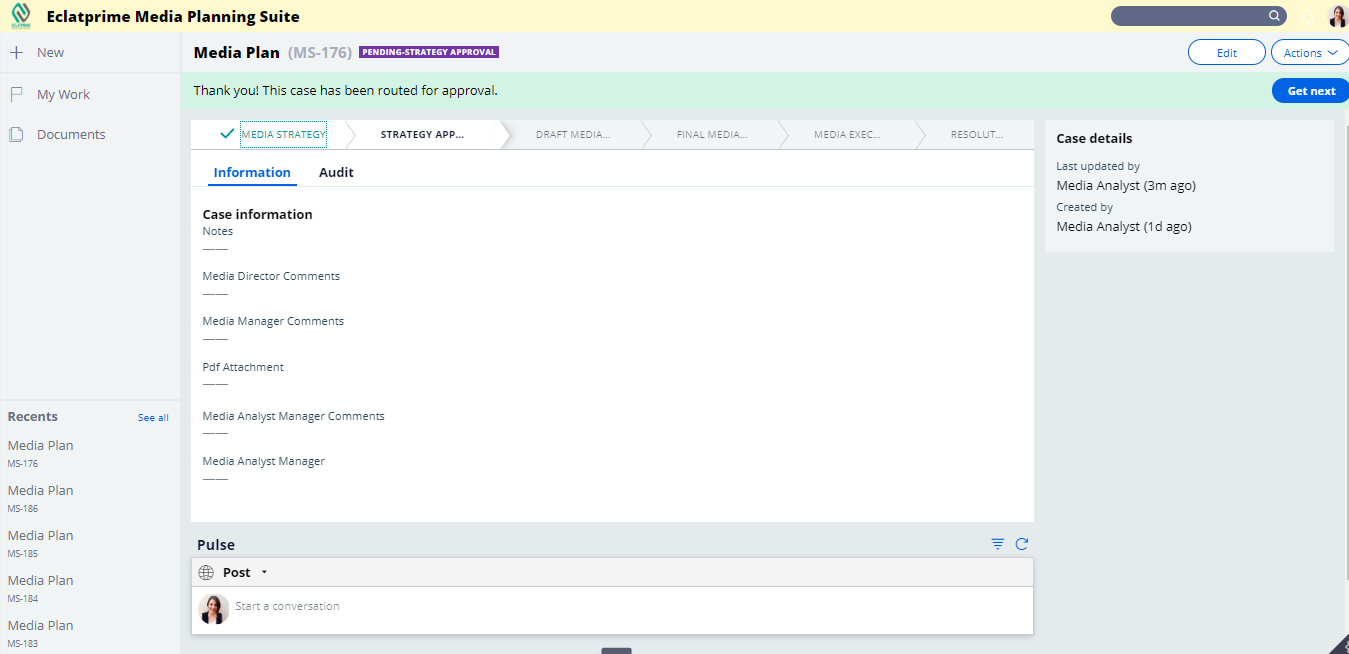
Task: Click the Pending-Strategy Approval status badge
Action: click(428, 52)
